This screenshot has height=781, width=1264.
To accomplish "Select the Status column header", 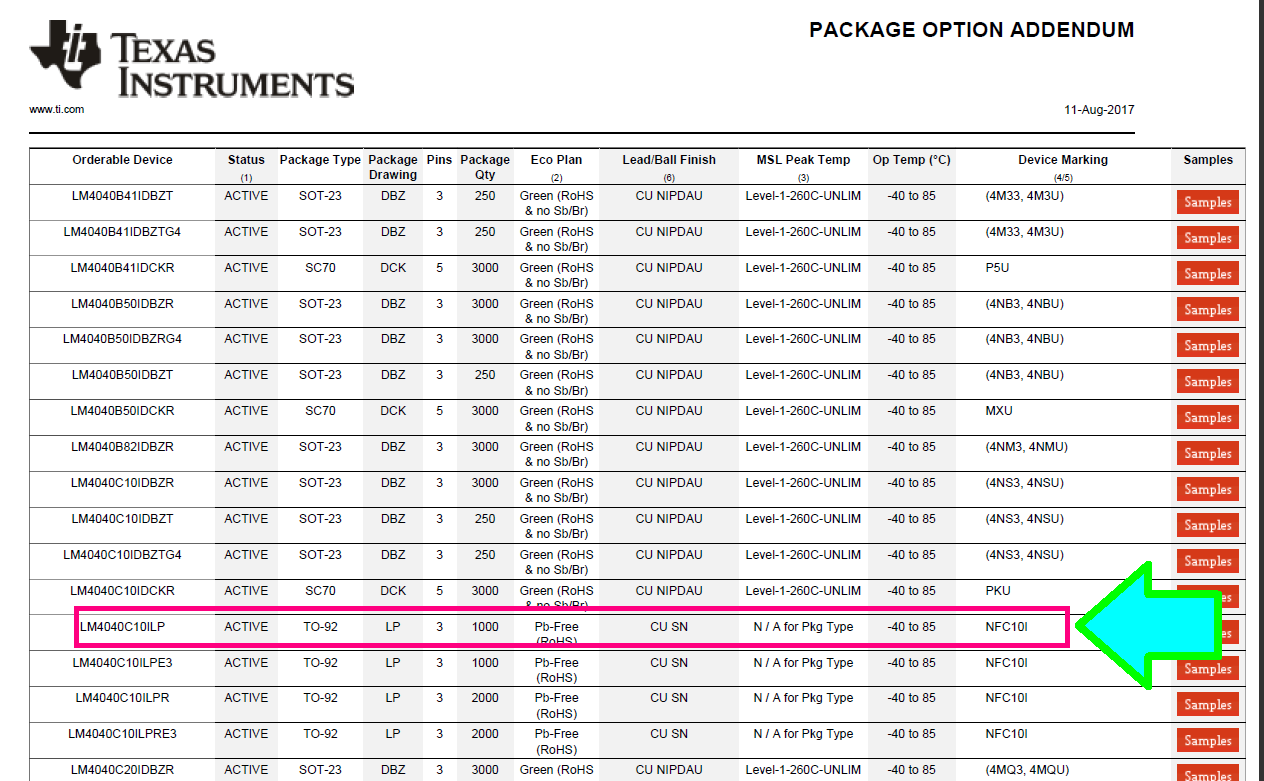I will pos(246,160).
